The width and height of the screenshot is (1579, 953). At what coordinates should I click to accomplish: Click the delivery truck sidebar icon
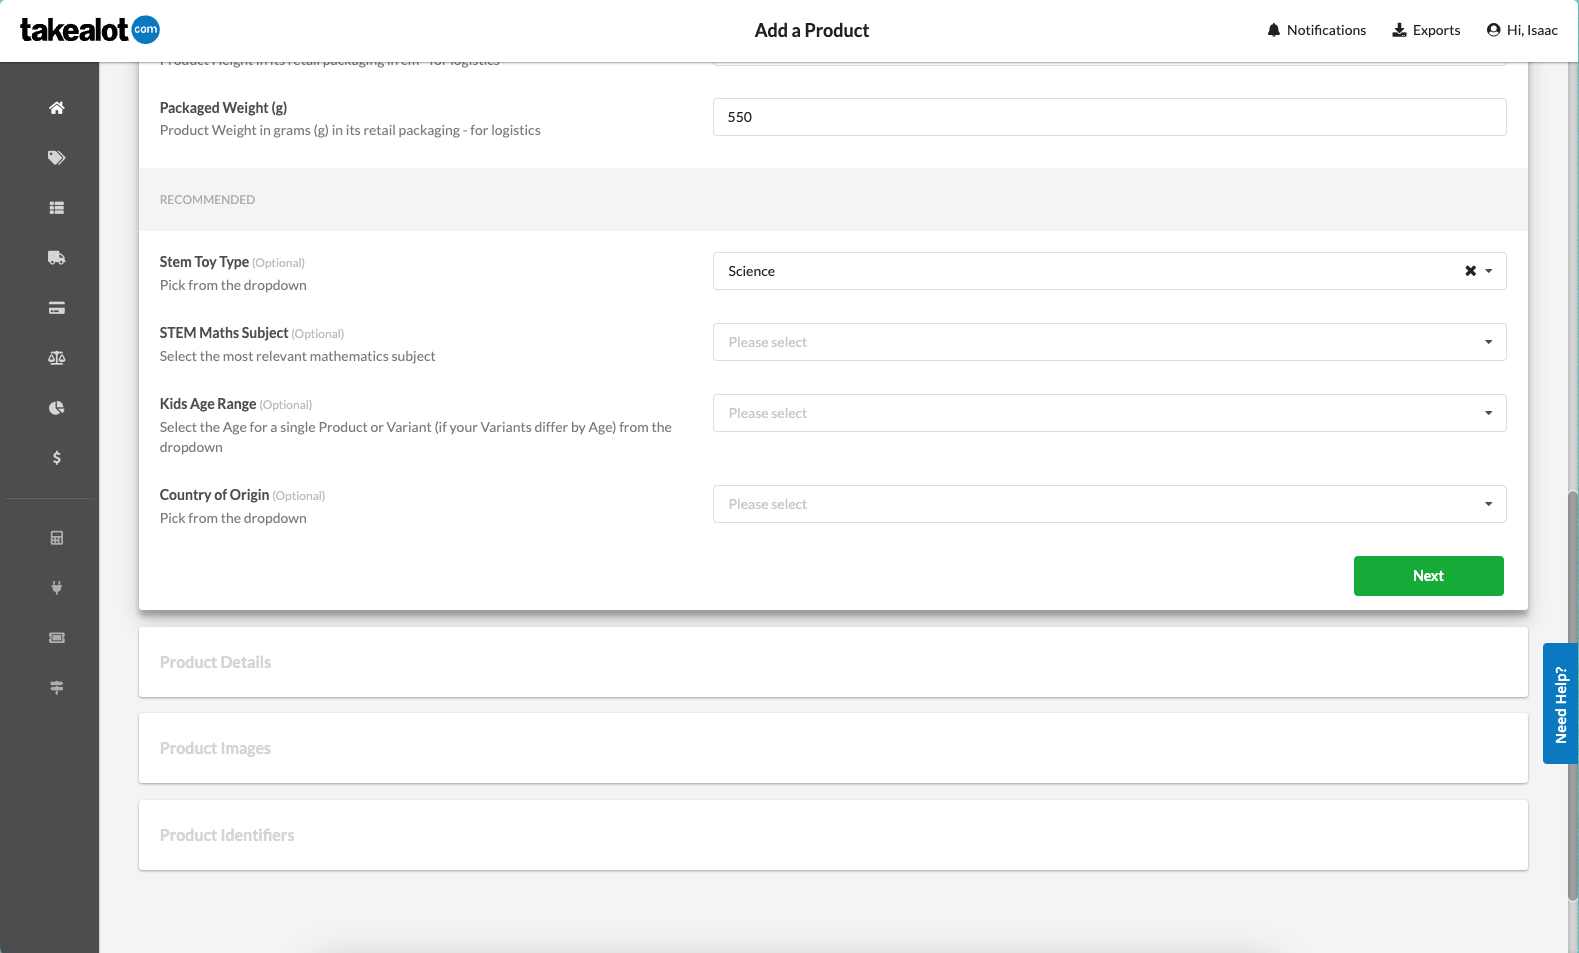coord(57,258)
